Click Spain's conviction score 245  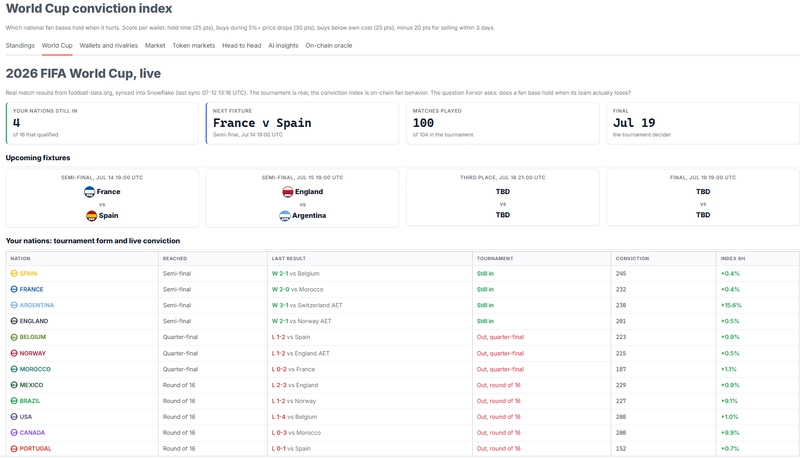click(x=620, y=273)
